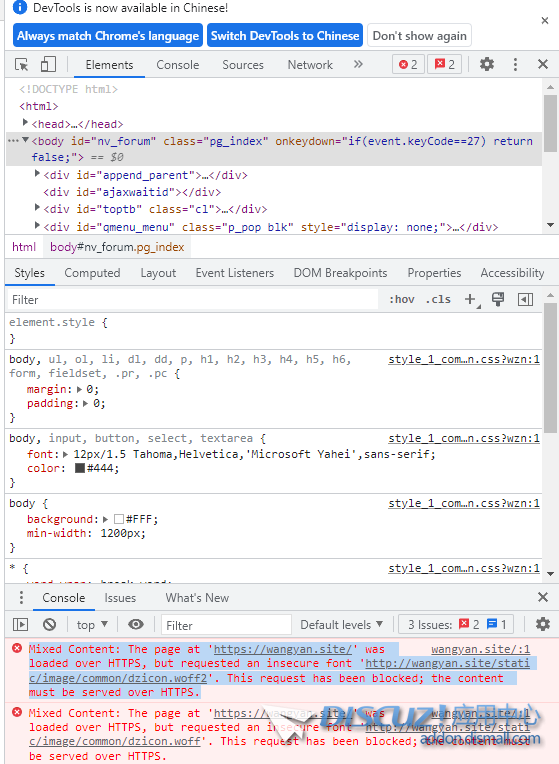The image size is (559, 764).
Task: Clear console with the ban icon
Action: 49,624
